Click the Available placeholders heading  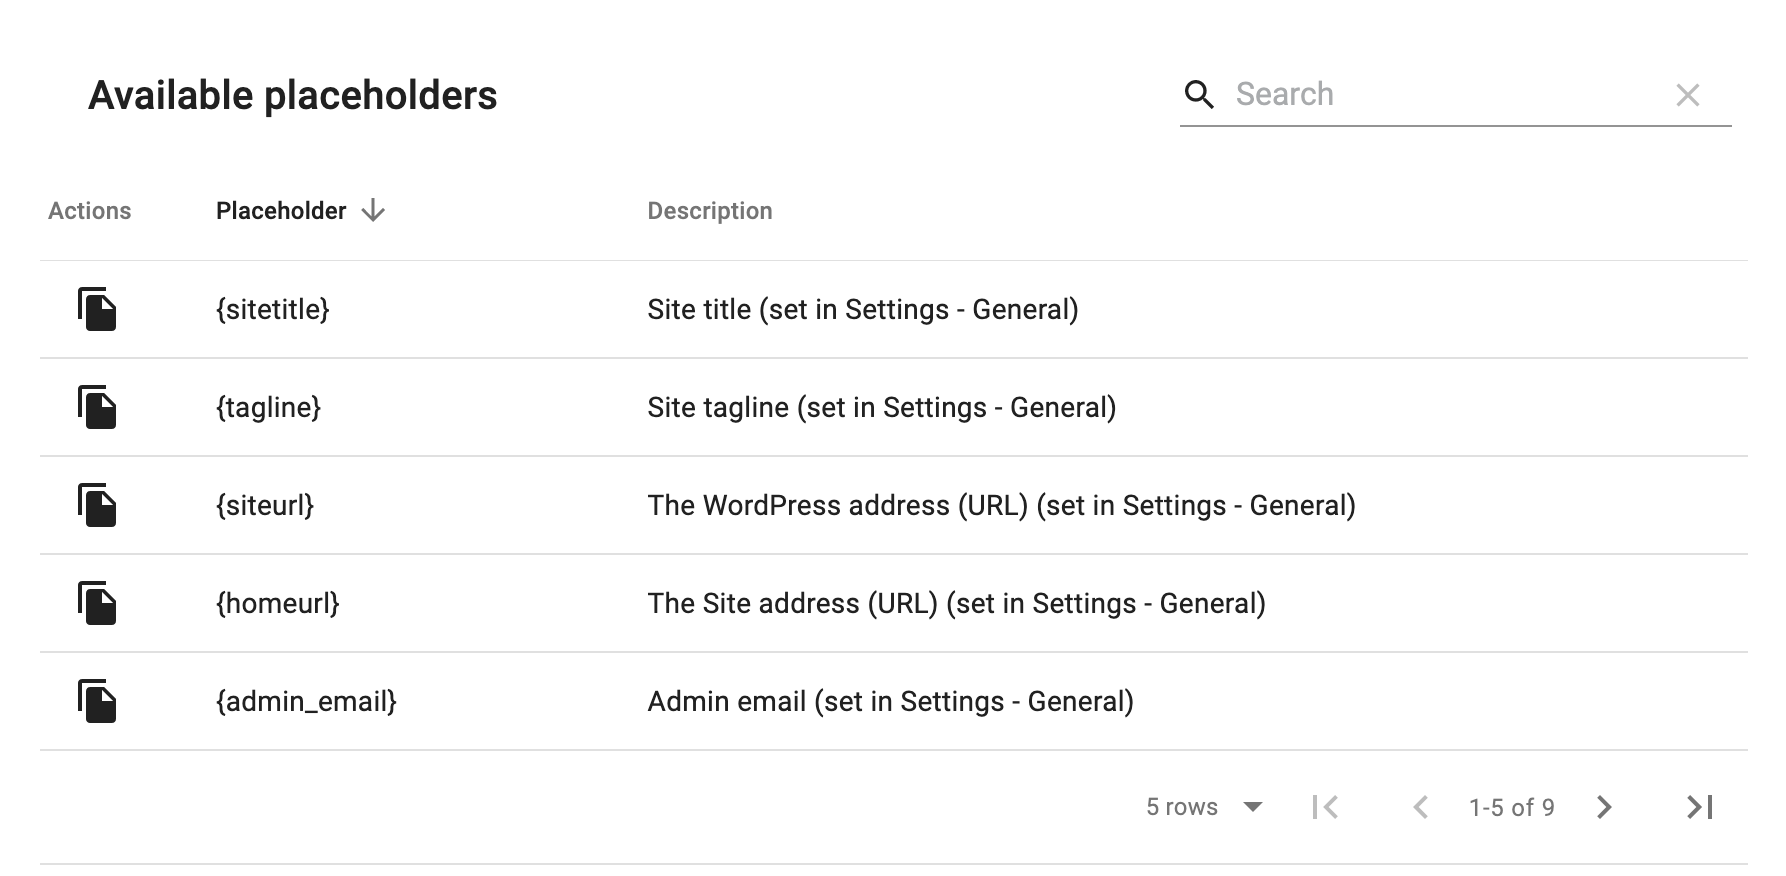click(x=293, y=96)
